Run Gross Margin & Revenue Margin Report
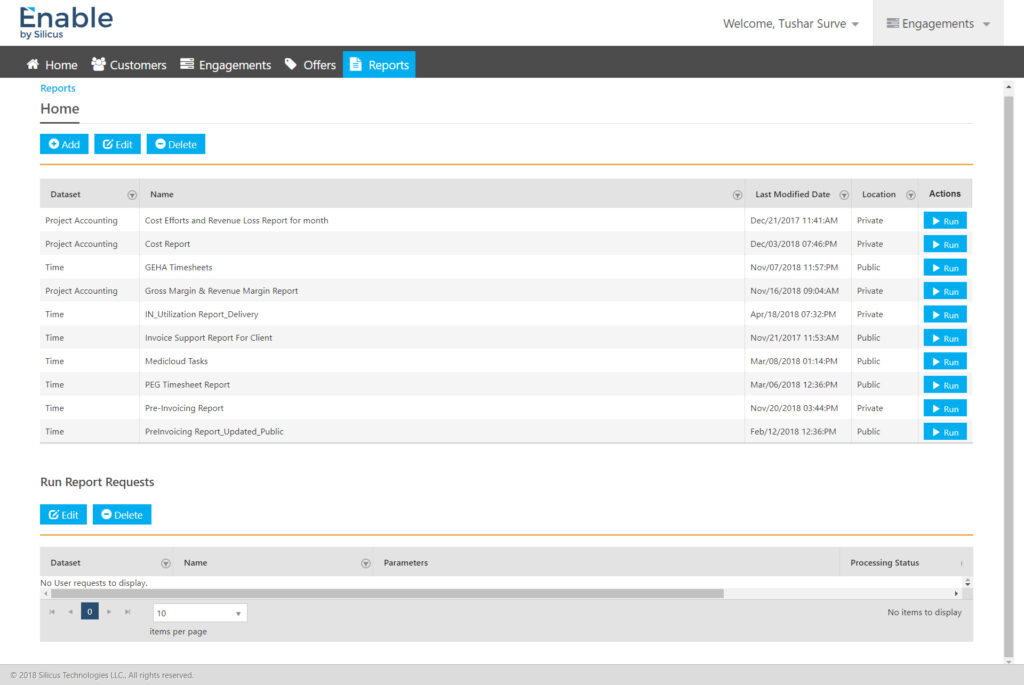The height and width of the screenshot is (685, 1024). [945, 291]
